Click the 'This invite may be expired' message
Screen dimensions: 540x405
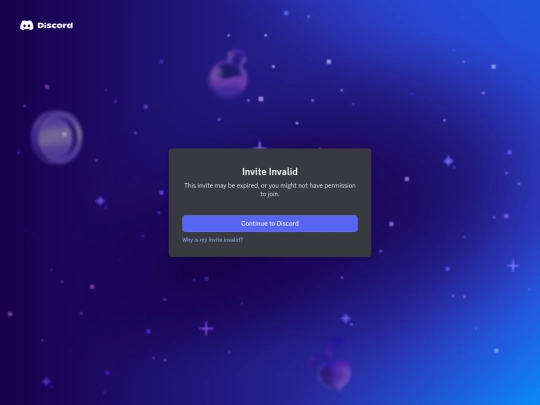(x=270, y=190)
